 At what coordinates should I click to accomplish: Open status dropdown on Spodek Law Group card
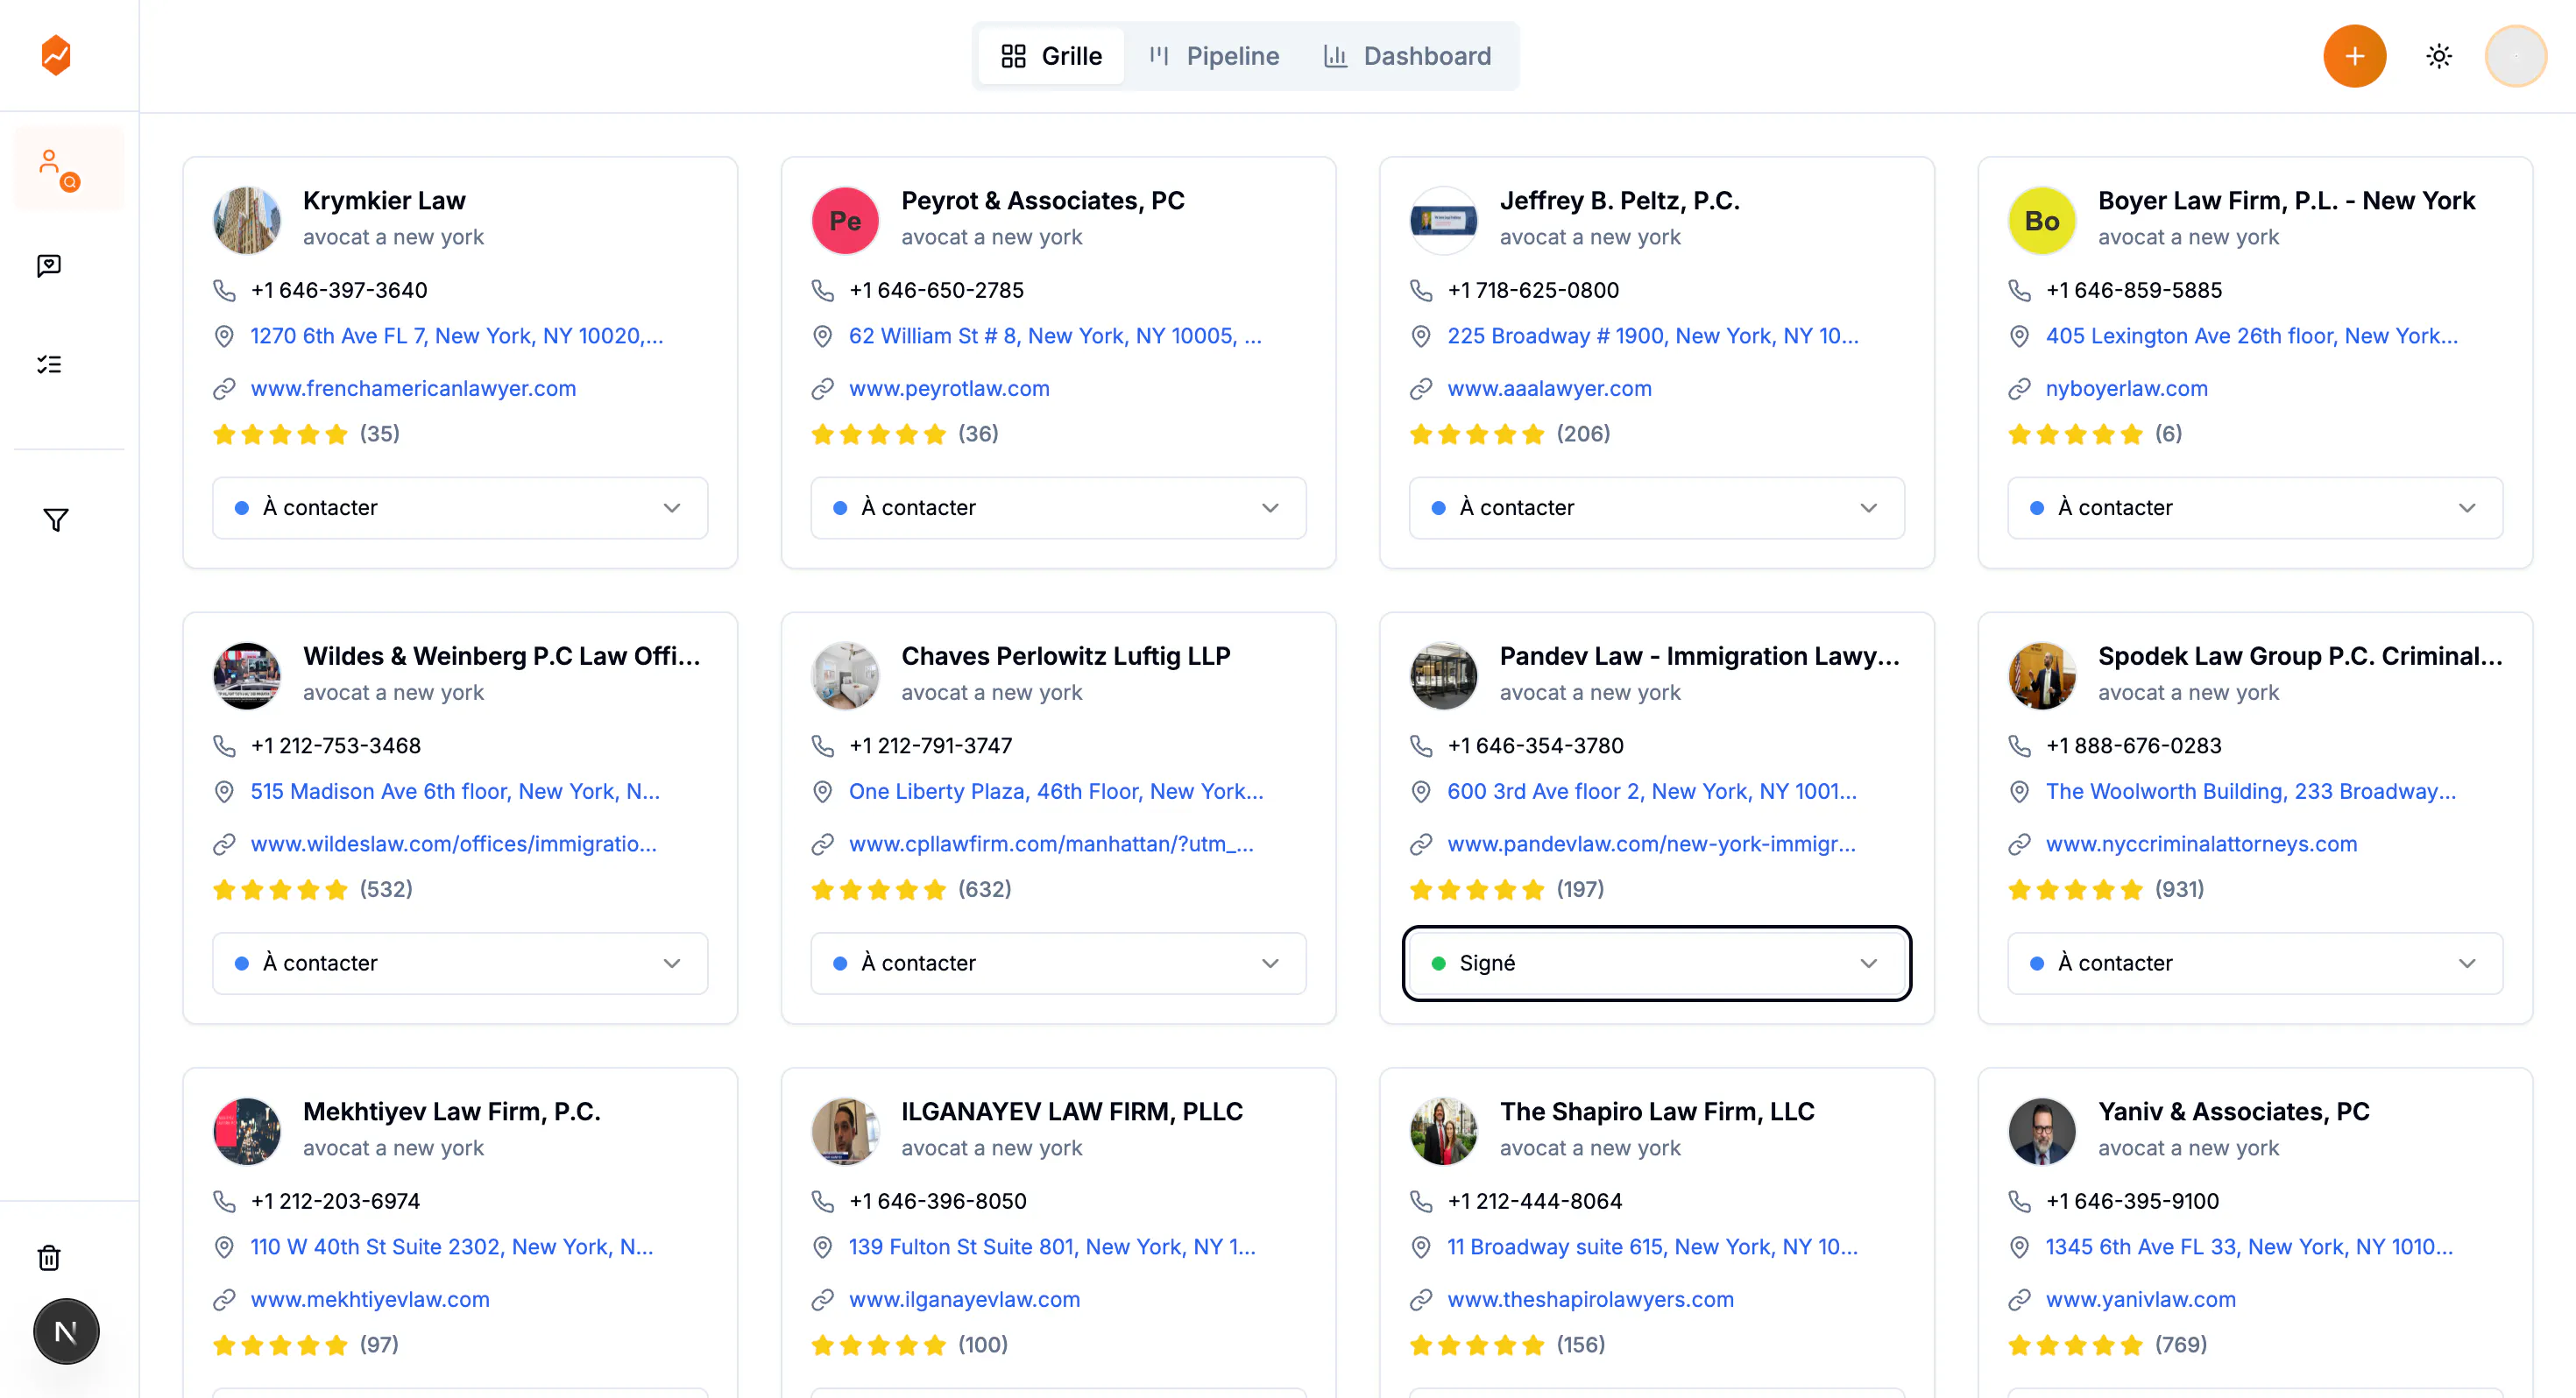2255,963
